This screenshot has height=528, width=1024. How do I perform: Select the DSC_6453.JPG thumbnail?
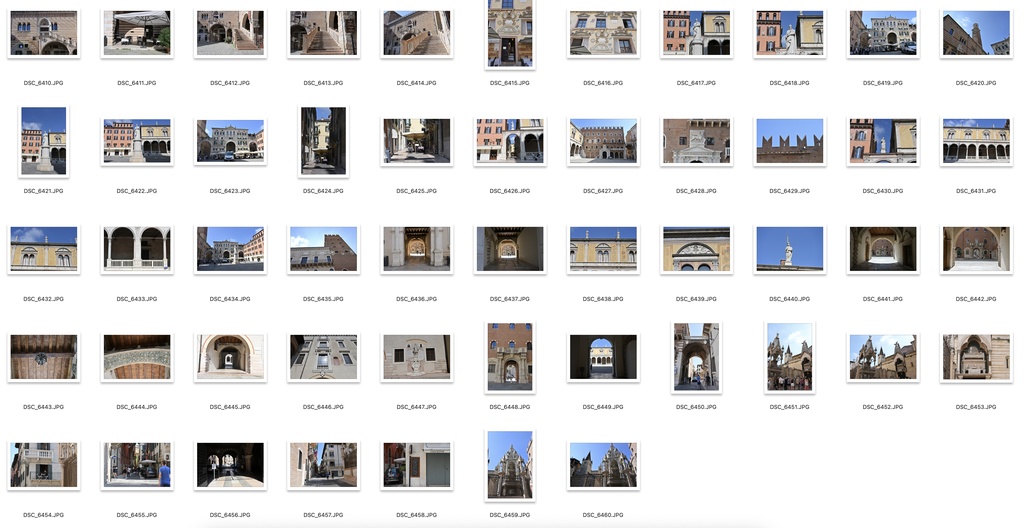(976, 357)
